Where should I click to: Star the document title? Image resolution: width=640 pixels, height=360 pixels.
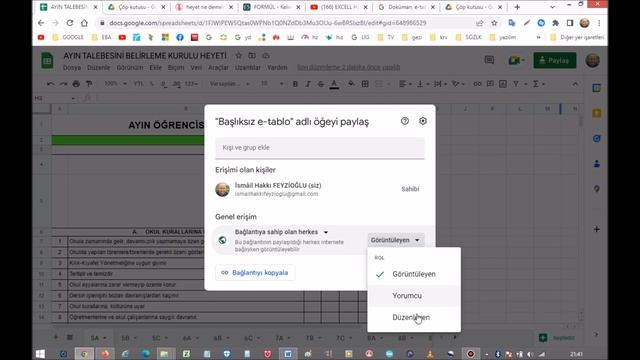tap(239, 56)
